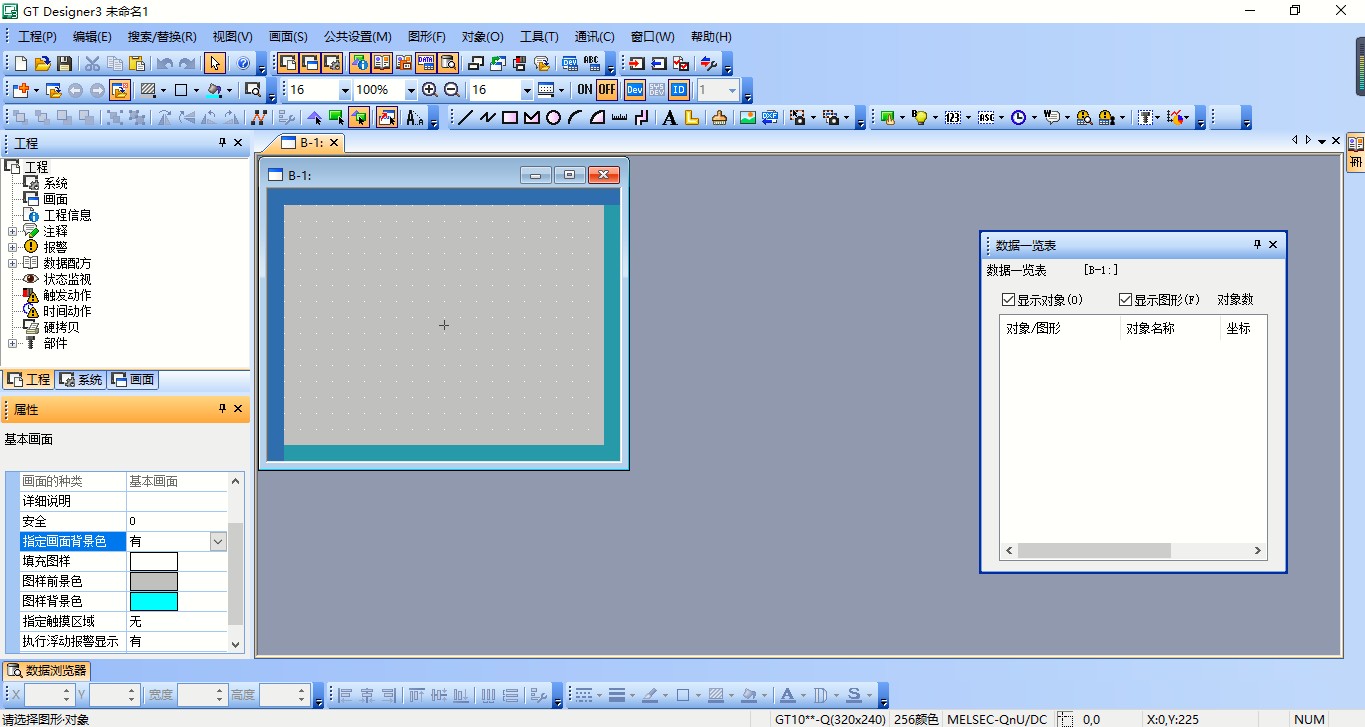Select the rectangle drawing tool

(x=510, y=118)
